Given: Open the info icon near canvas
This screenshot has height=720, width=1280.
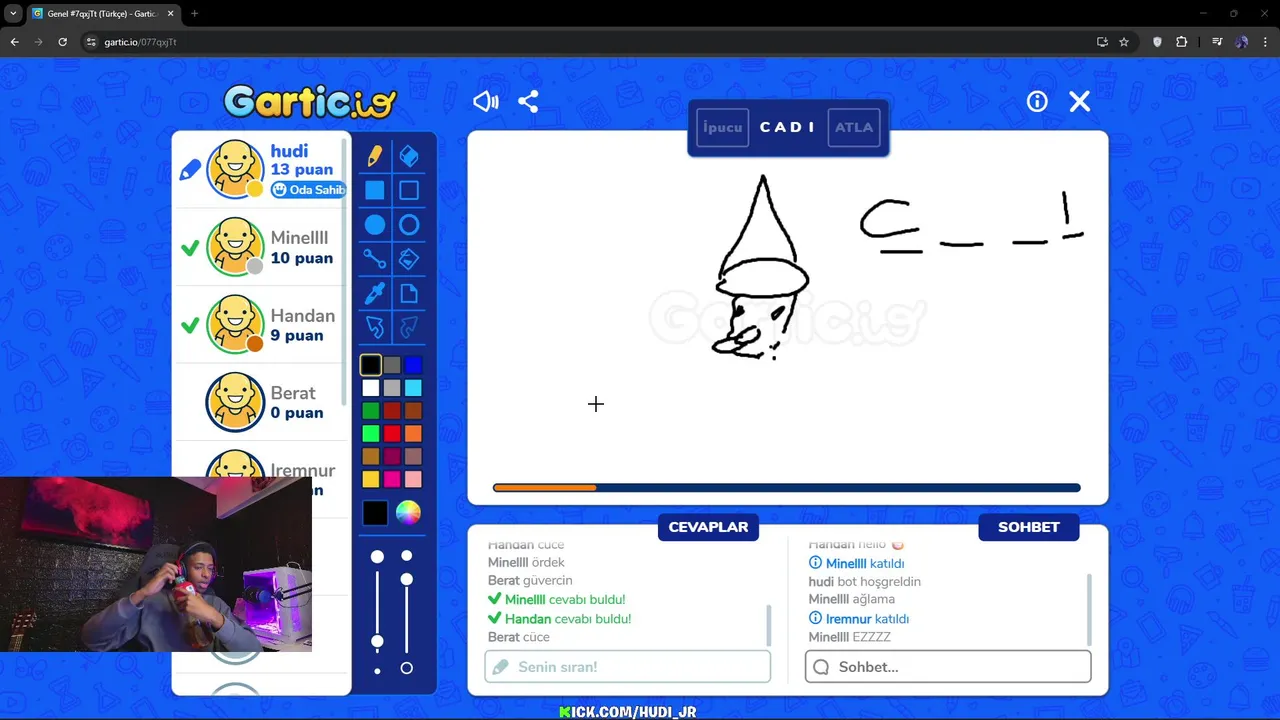Looking at the screenshot, I should tap(1037, 101).
